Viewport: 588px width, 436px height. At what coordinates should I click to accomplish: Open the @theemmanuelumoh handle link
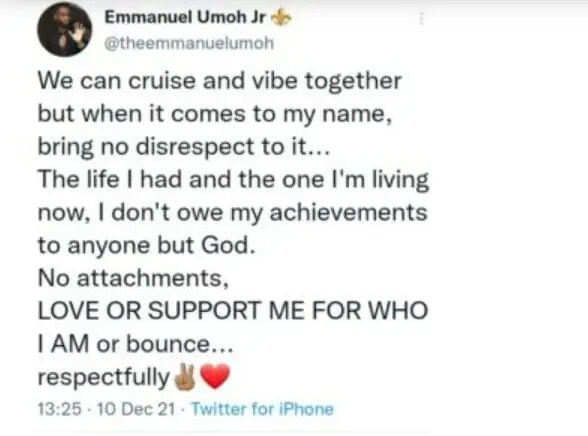click(189, 43)
